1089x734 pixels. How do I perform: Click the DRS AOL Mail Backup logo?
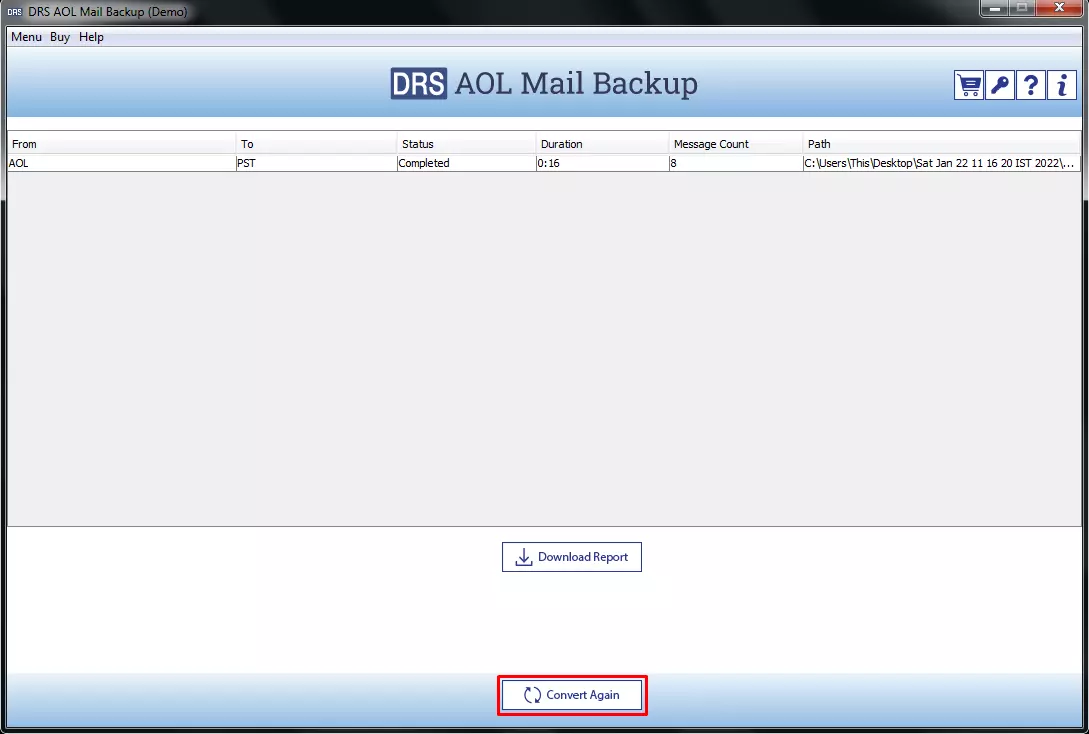(544, 84)
